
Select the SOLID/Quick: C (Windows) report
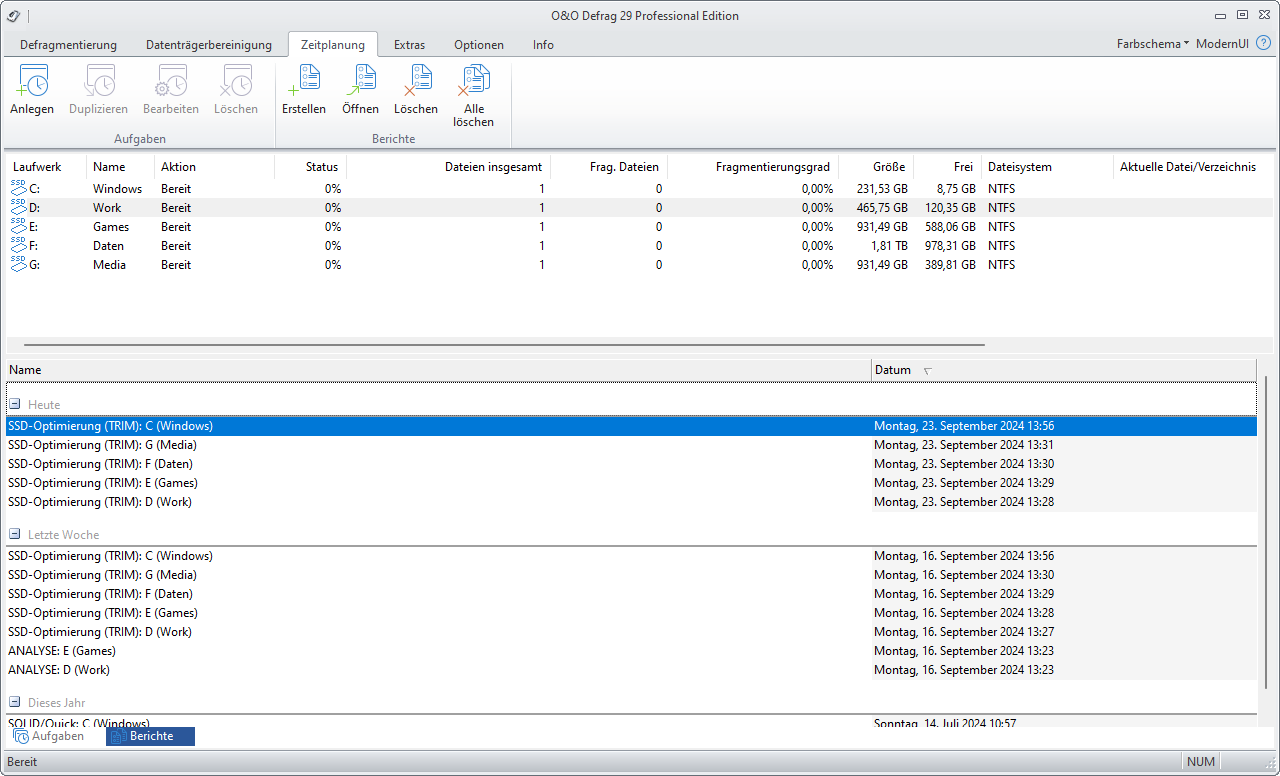click(x=631, y=722)
